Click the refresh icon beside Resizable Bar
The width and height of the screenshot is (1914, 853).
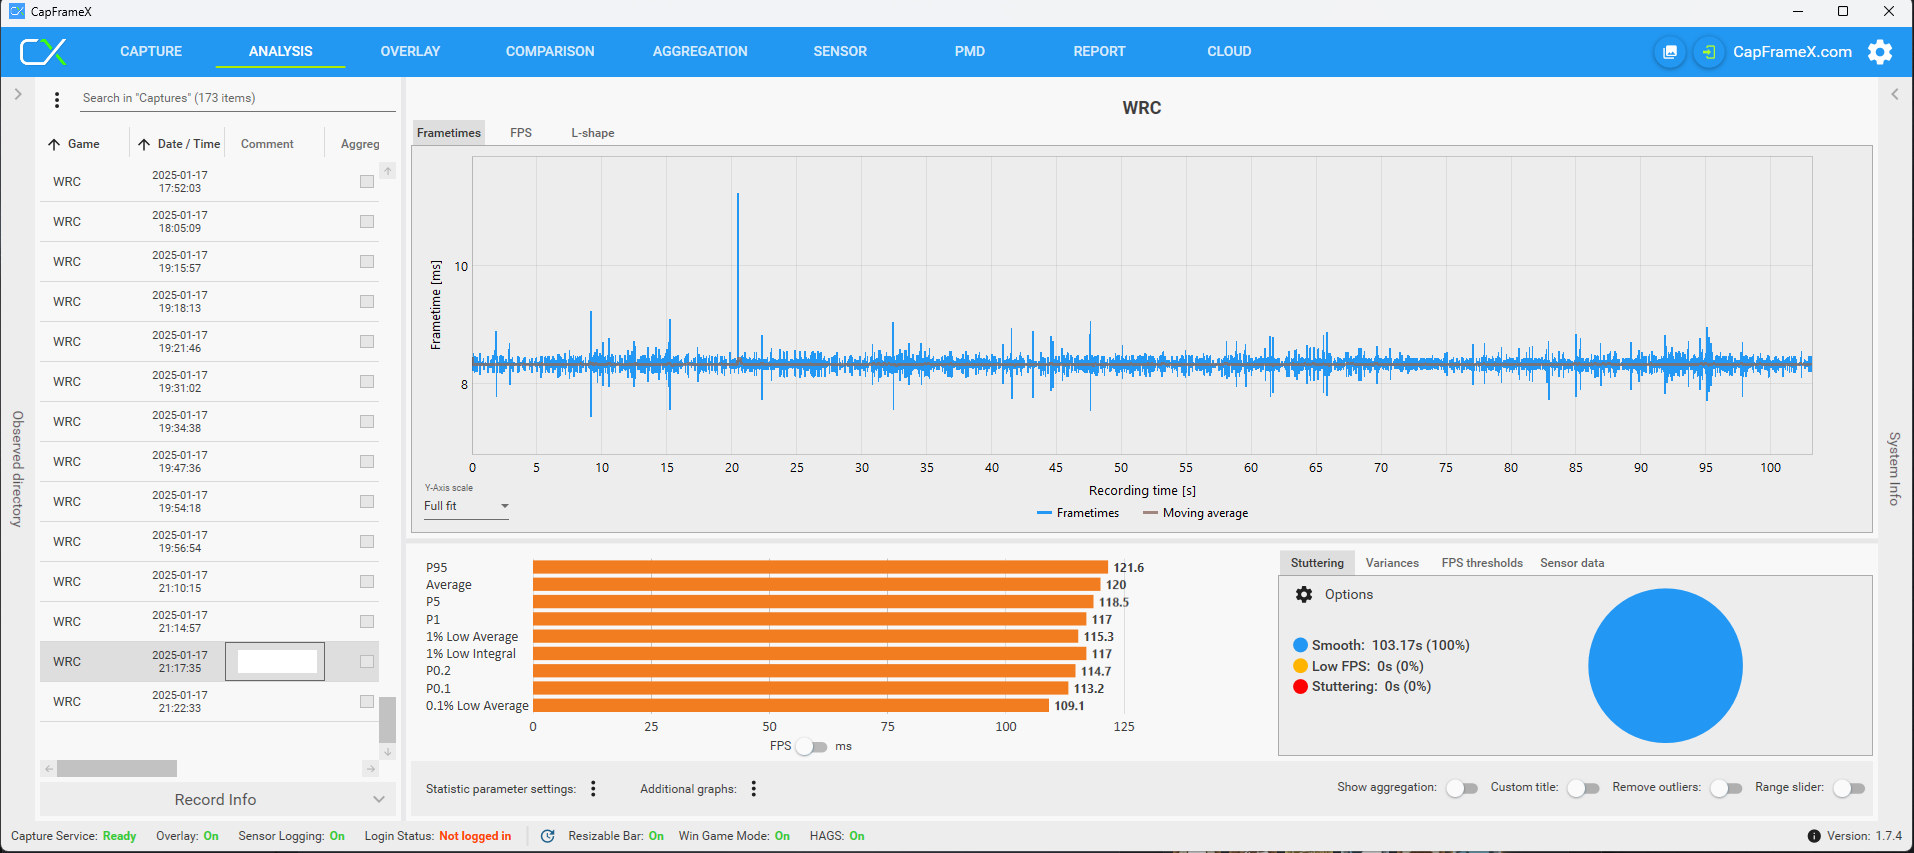pos(547,836)
